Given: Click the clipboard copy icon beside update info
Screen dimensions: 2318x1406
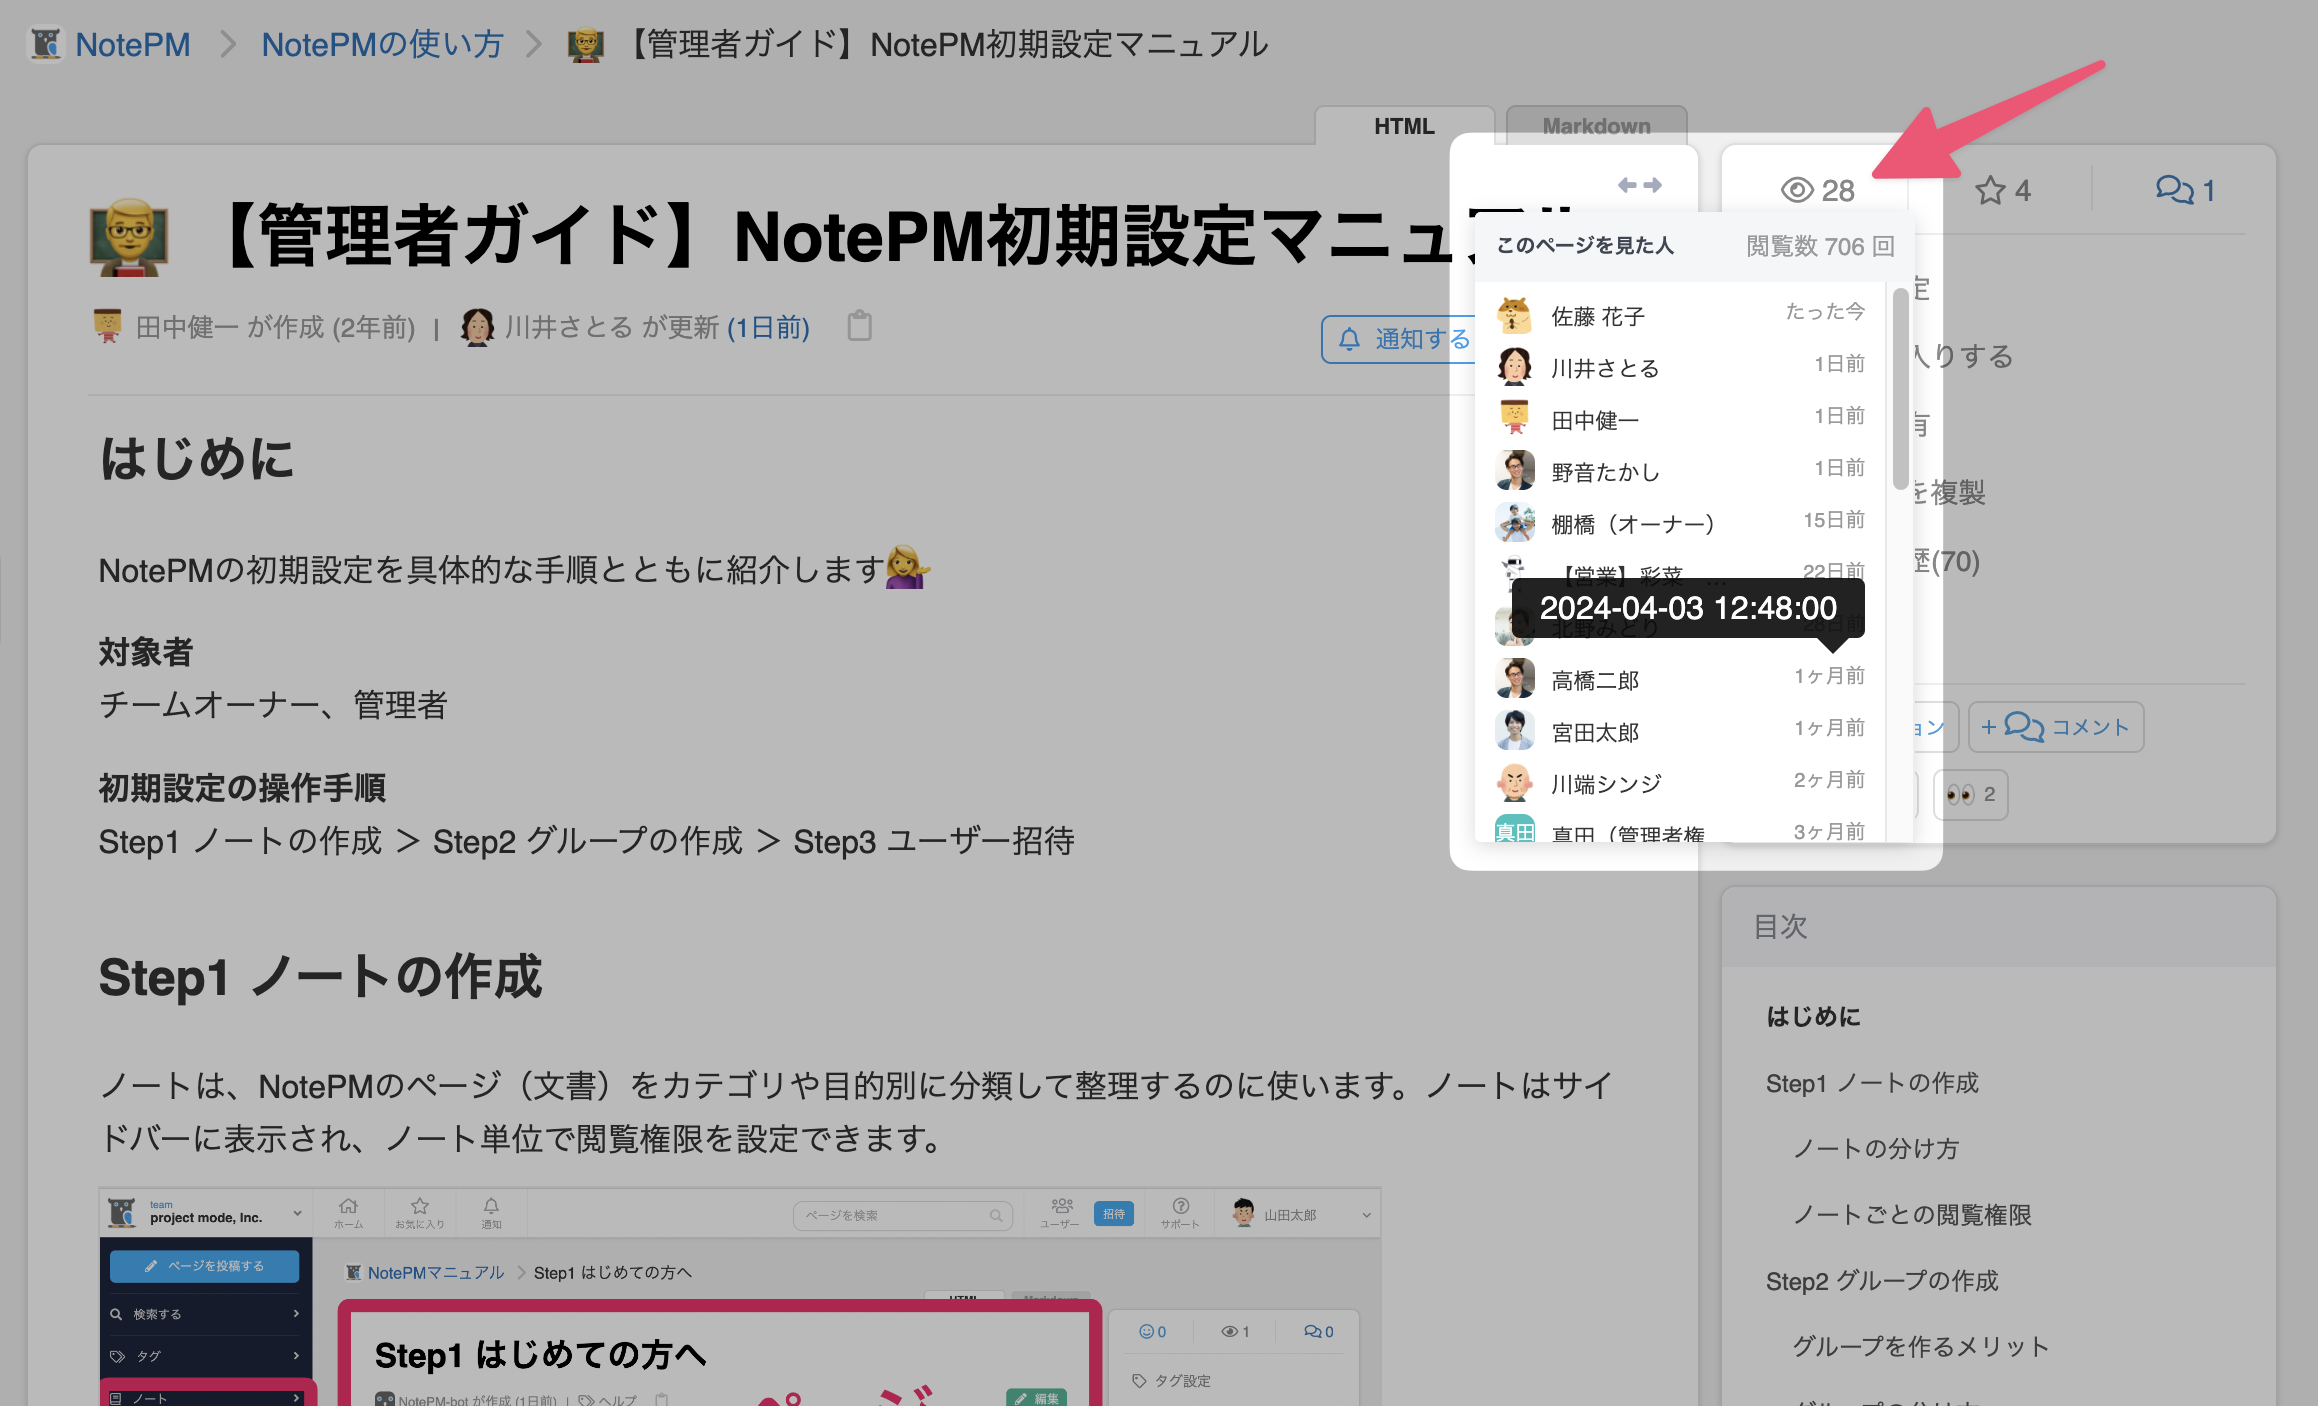Looking at the screenshot, I should (x=860, y=326).
